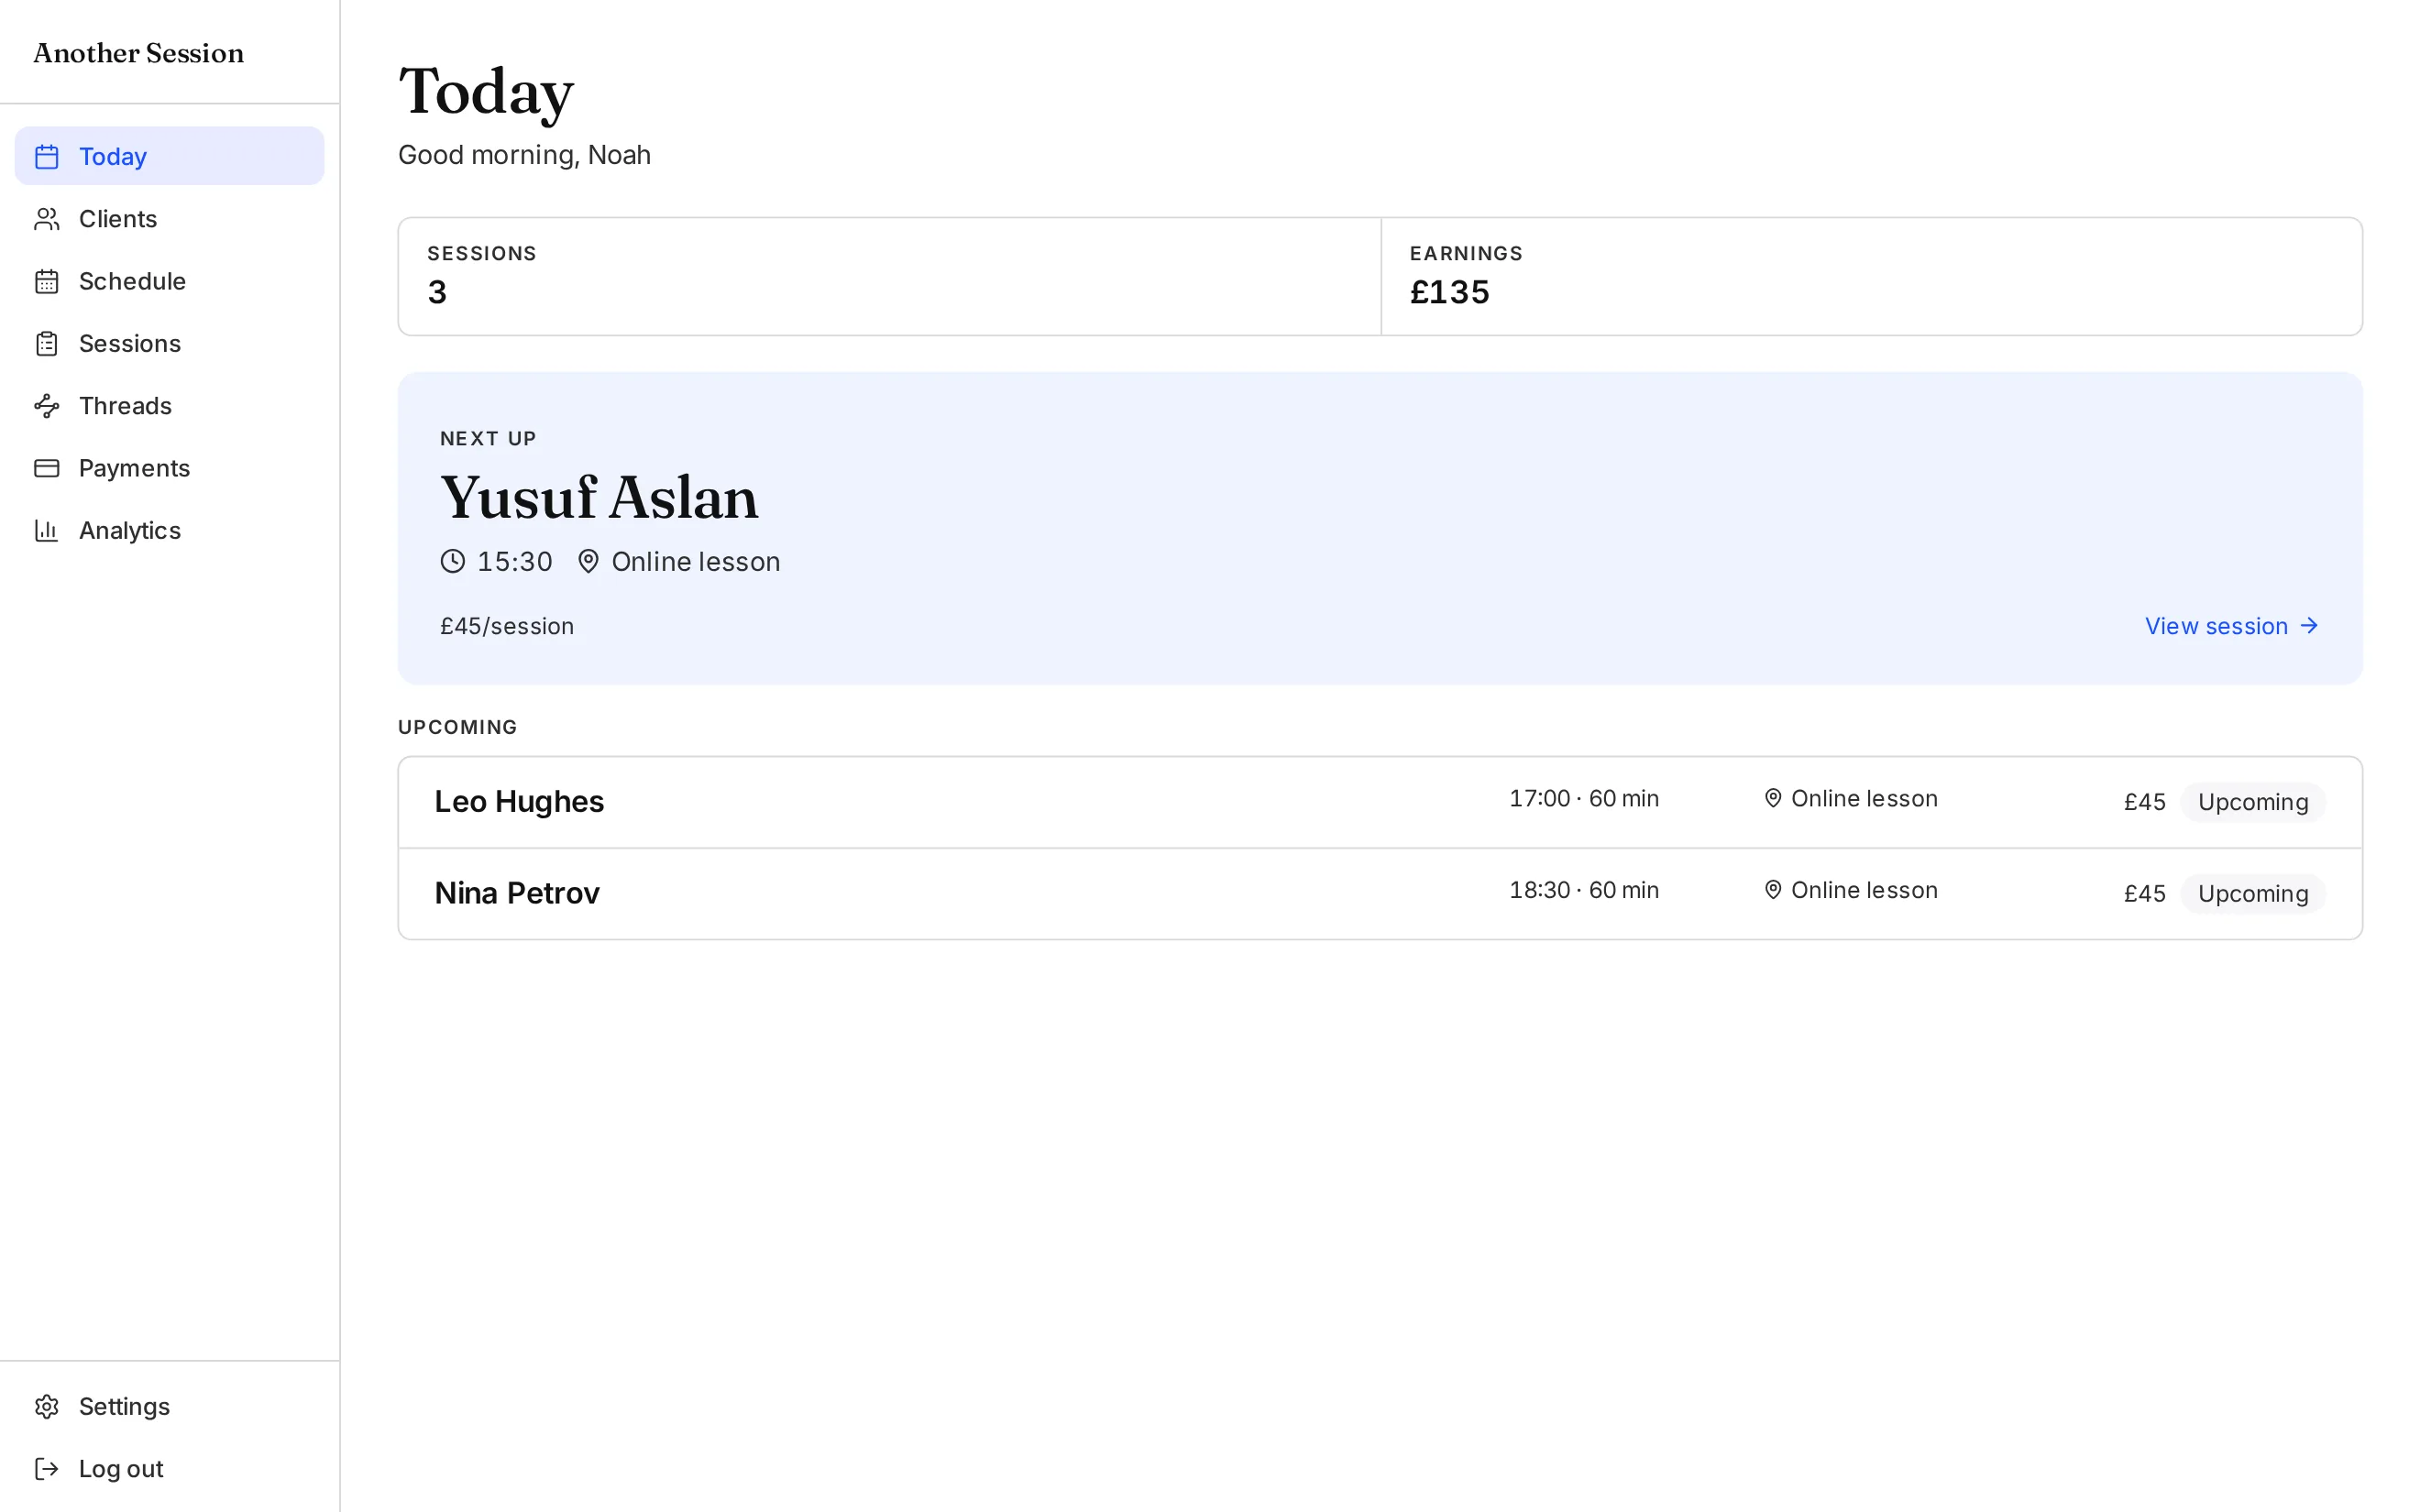The image size is (2420, 1512).
Task: Click the Analytics bar chart icon
Action: [47, 531]
